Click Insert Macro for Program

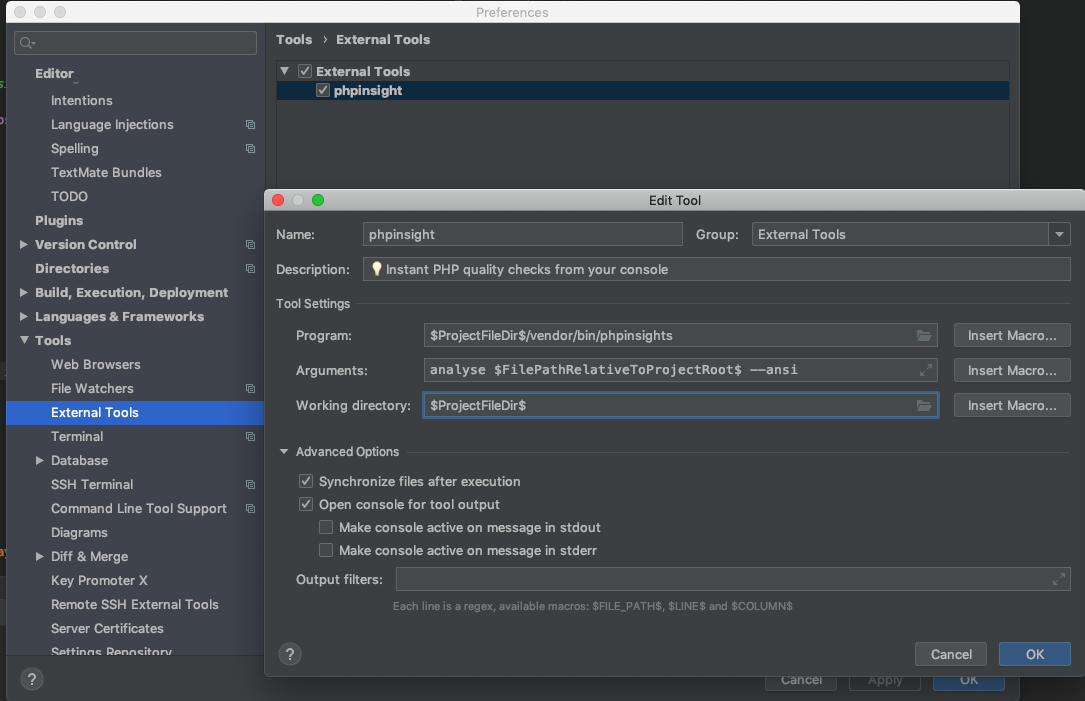pos(1012,336)
